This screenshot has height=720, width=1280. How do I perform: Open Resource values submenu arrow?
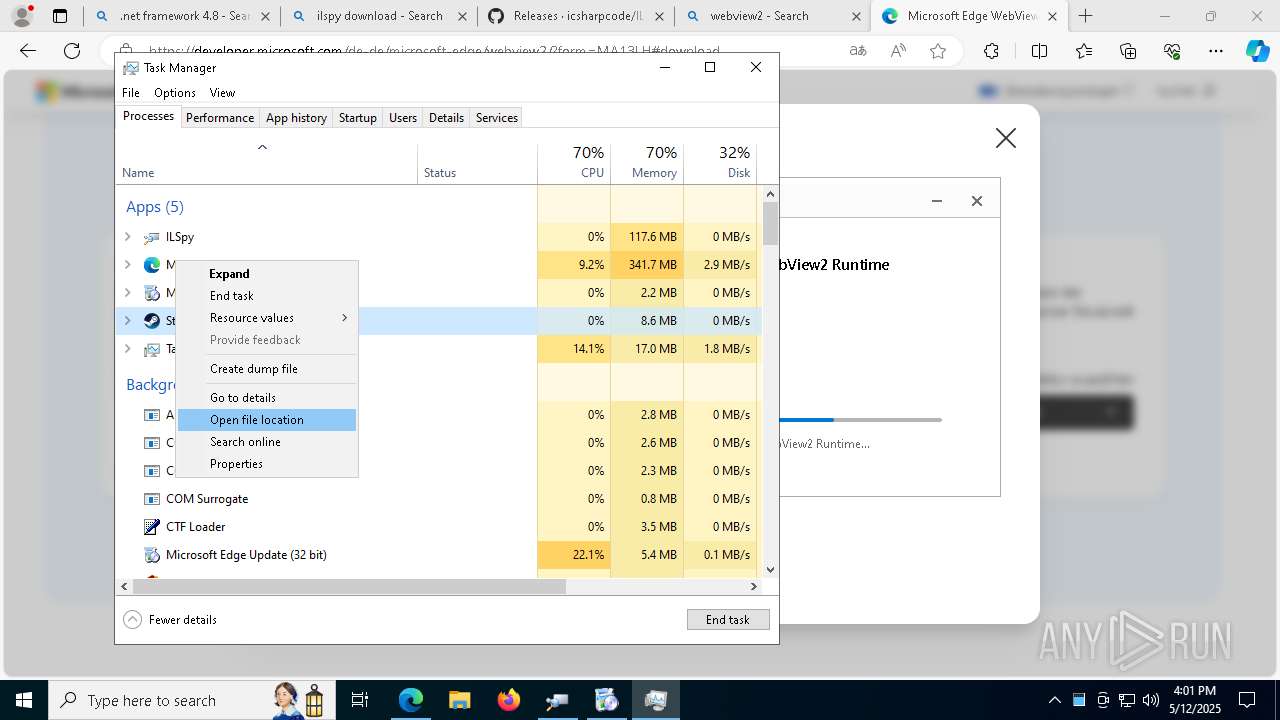click(345, 318)
